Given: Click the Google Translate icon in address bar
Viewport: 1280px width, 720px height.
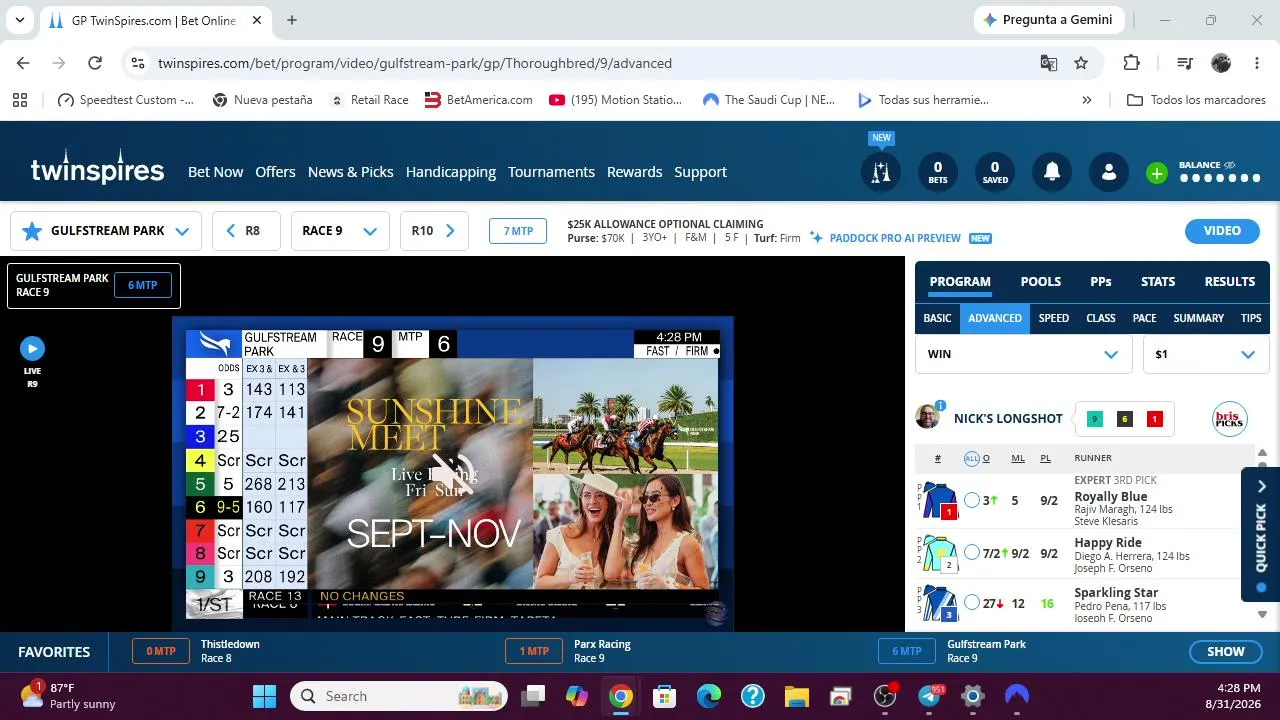Looking at the screenshot, I should pos(1049,63).
